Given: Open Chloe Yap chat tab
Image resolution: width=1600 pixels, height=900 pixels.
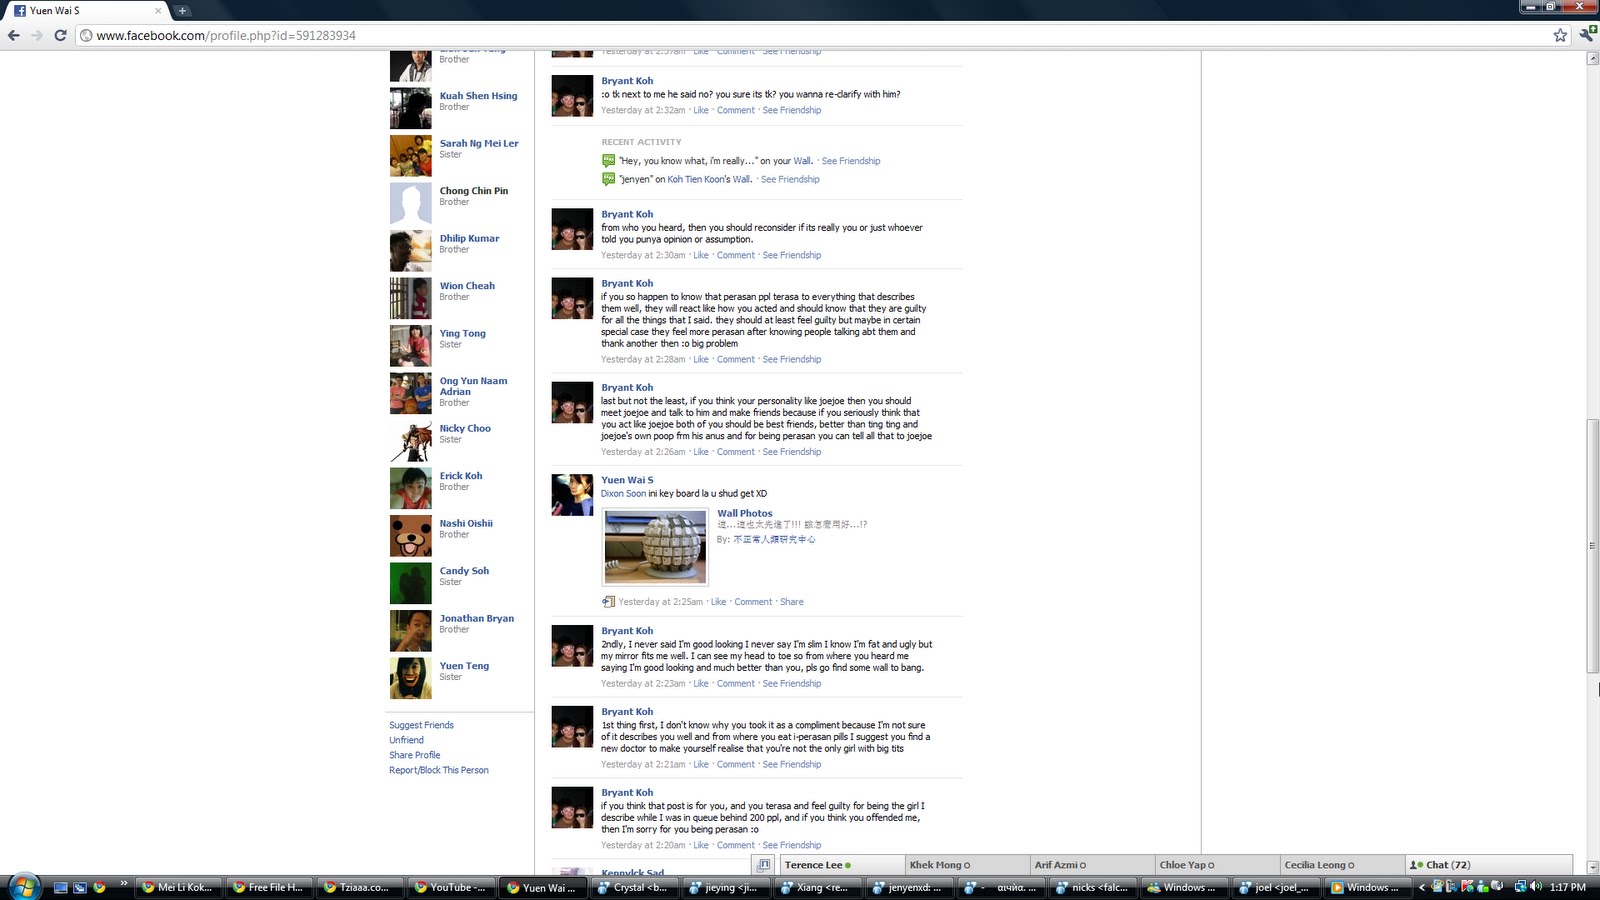Looking at the screenshot, I should click(1217, 865).
